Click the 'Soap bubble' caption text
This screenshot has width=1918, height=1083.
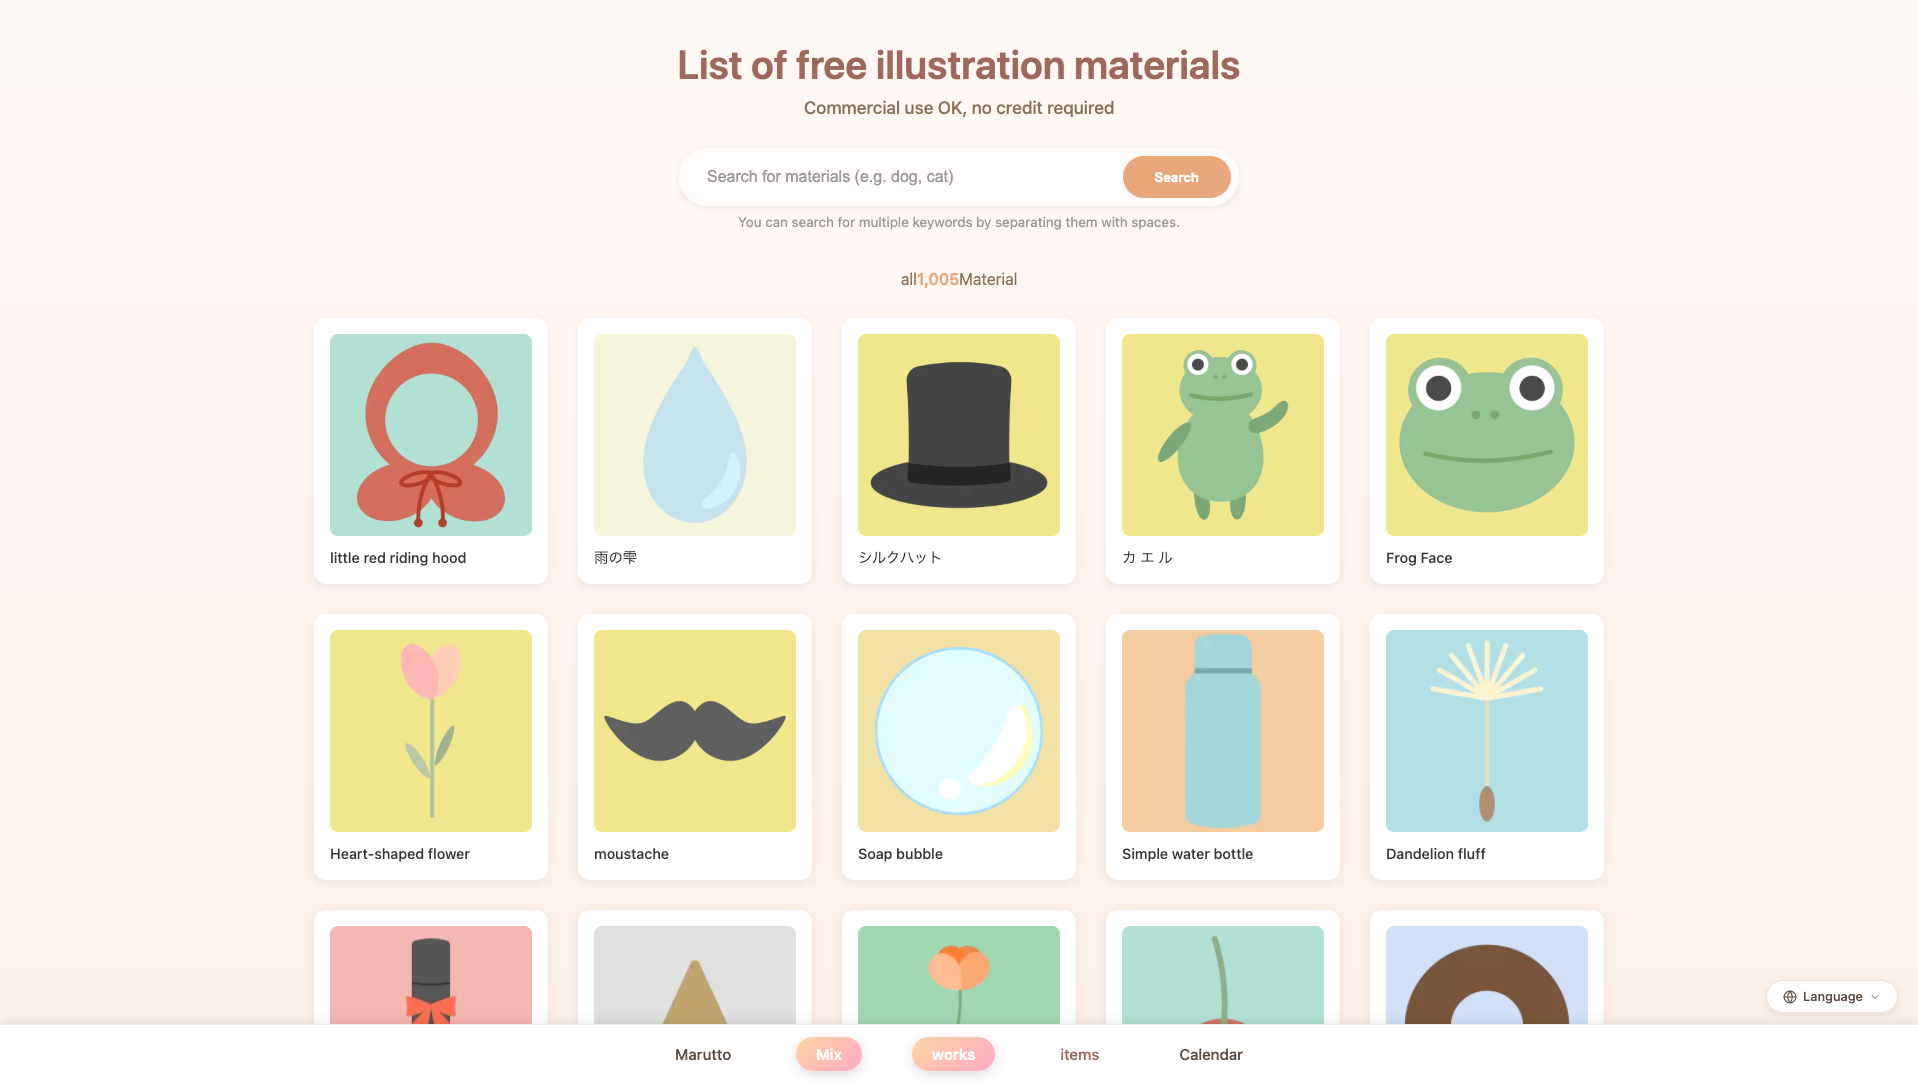click(x=900, y=854)
